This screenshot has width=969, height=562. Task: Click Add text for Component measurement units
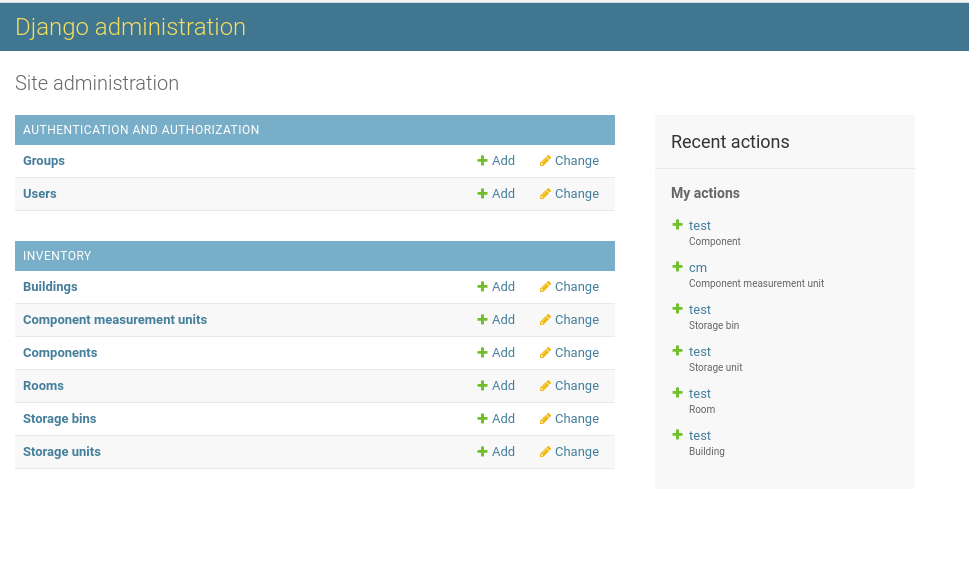tap(503, 320)
